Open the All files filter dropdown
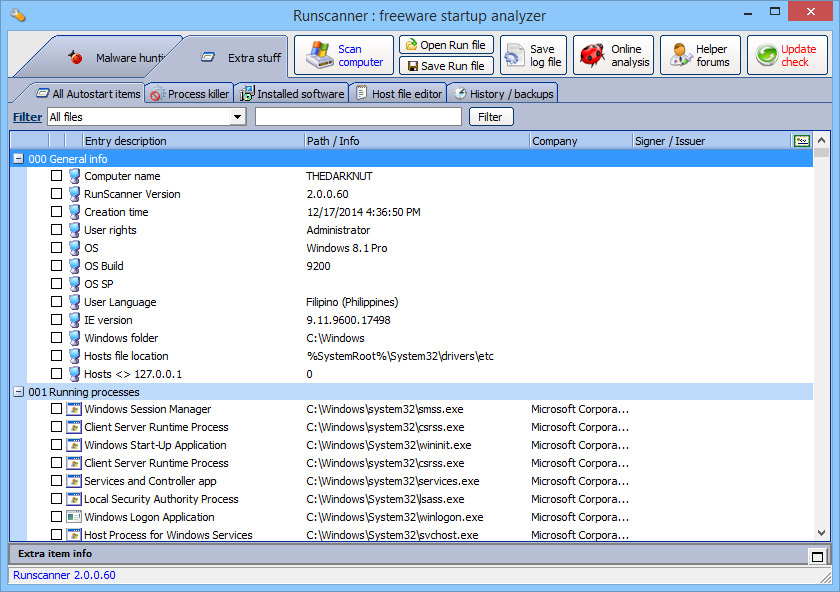 point(239,116)
